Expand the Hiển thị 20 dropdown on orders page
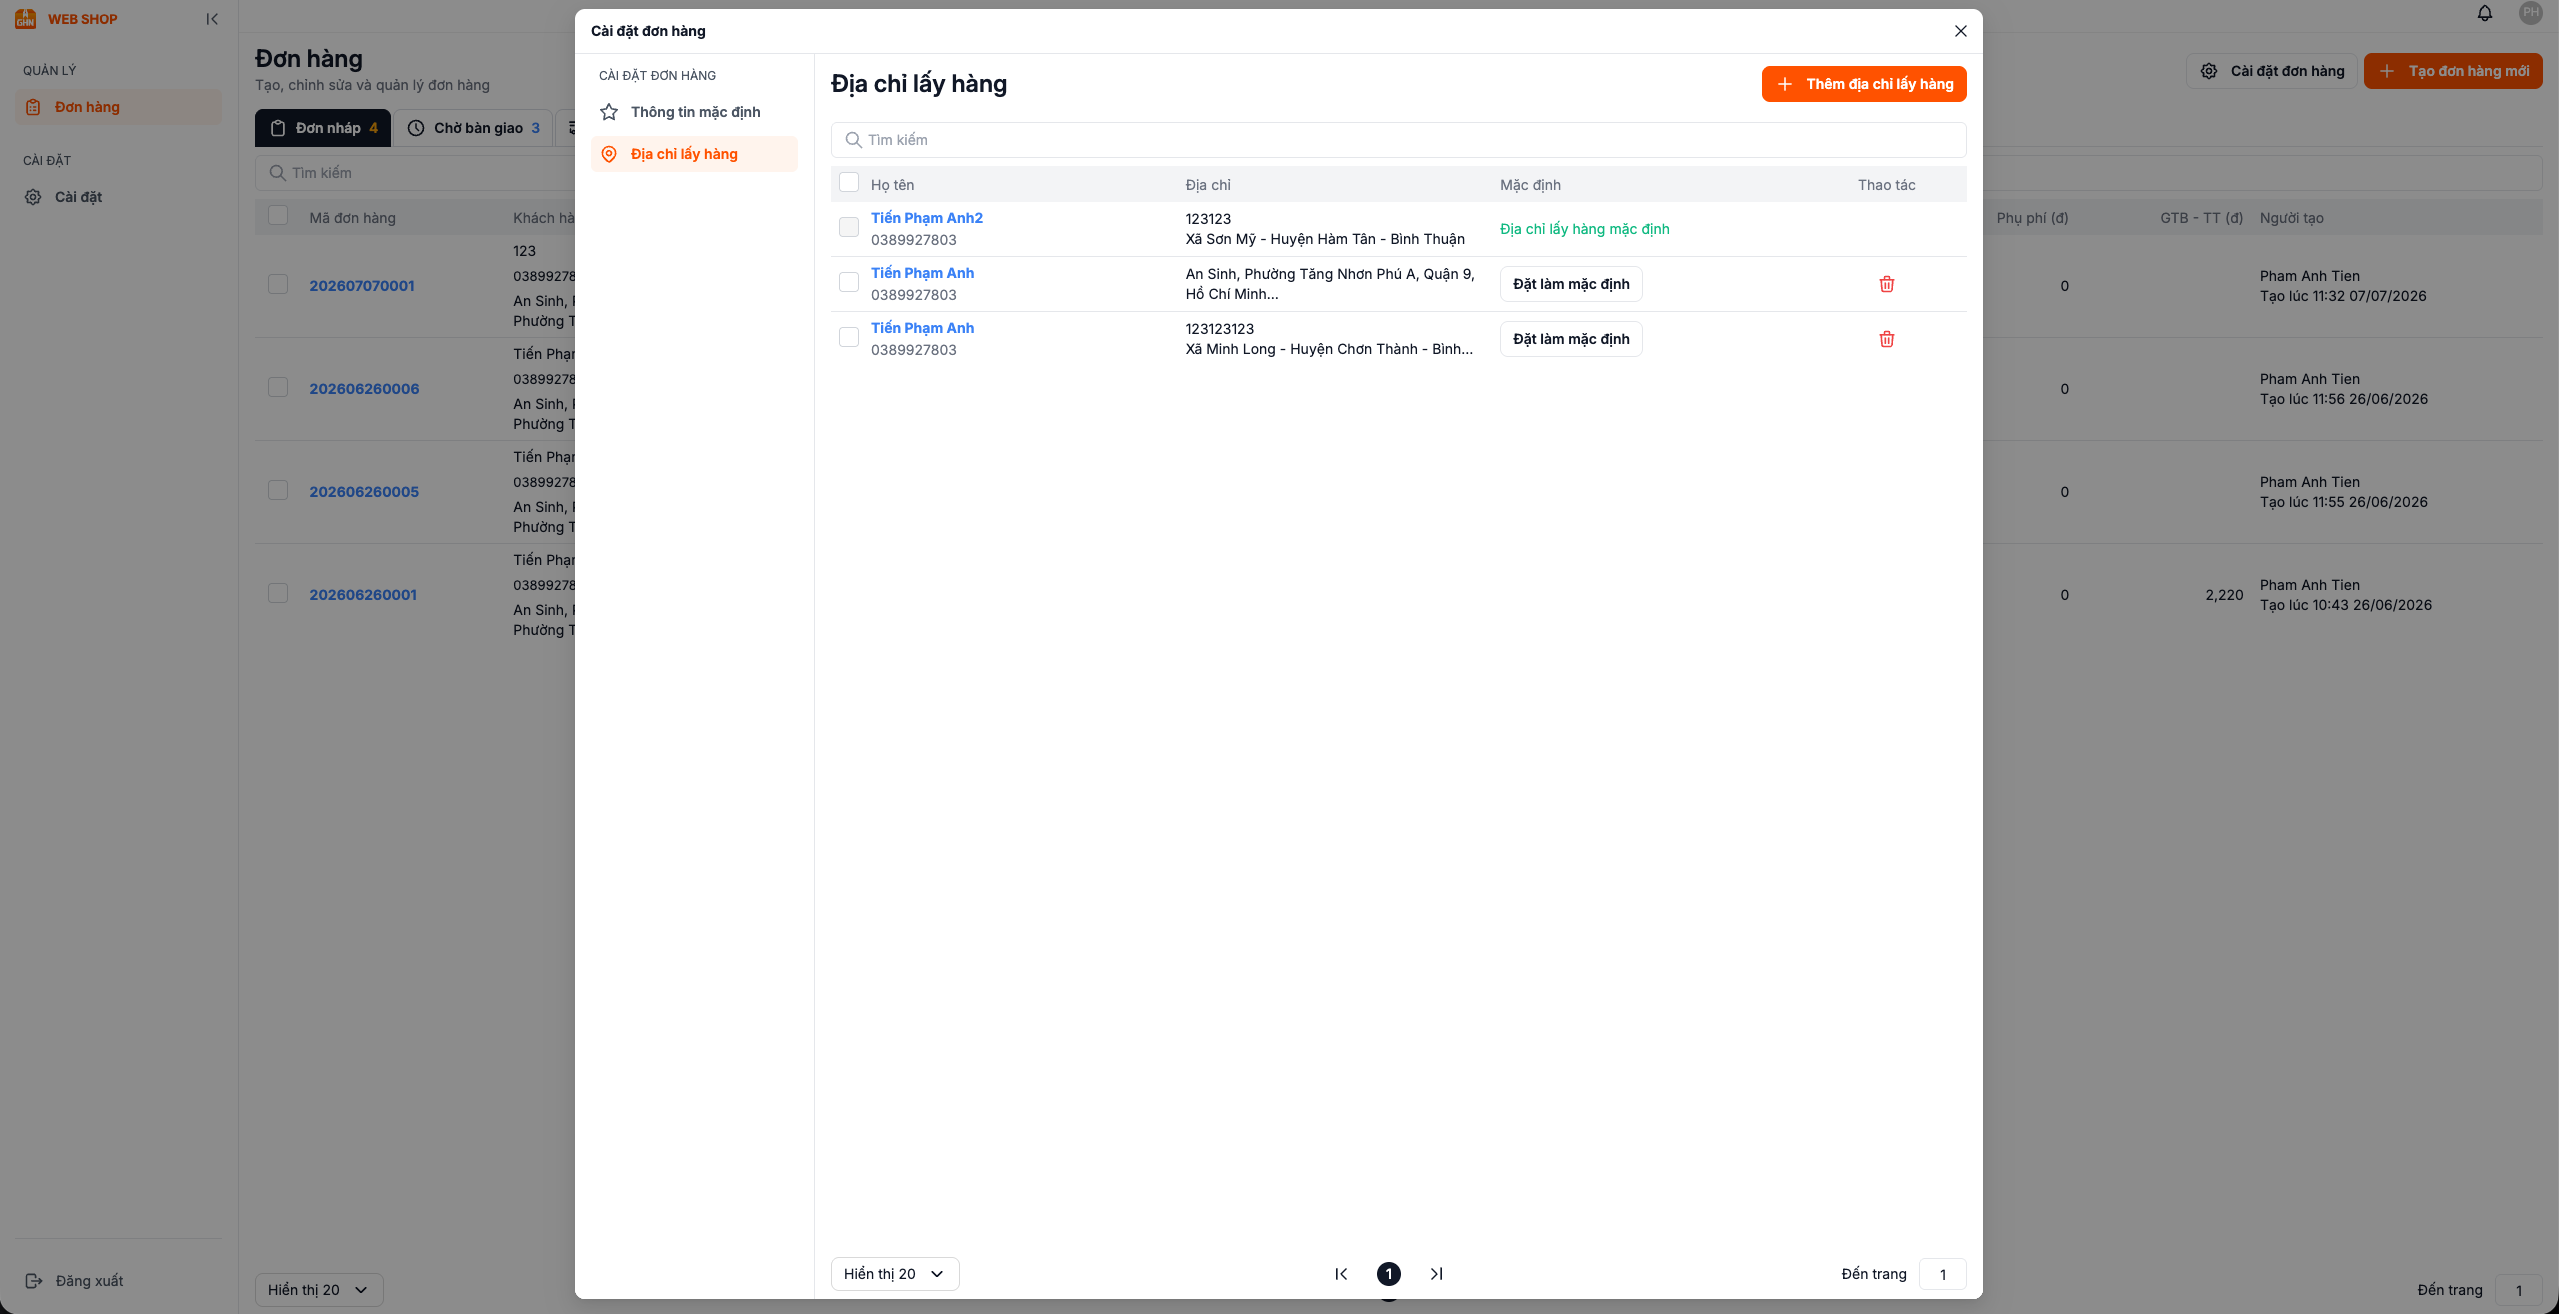Image resolution: width=2559 pixels, height=1314 pixels. [x=319, y=1290]
